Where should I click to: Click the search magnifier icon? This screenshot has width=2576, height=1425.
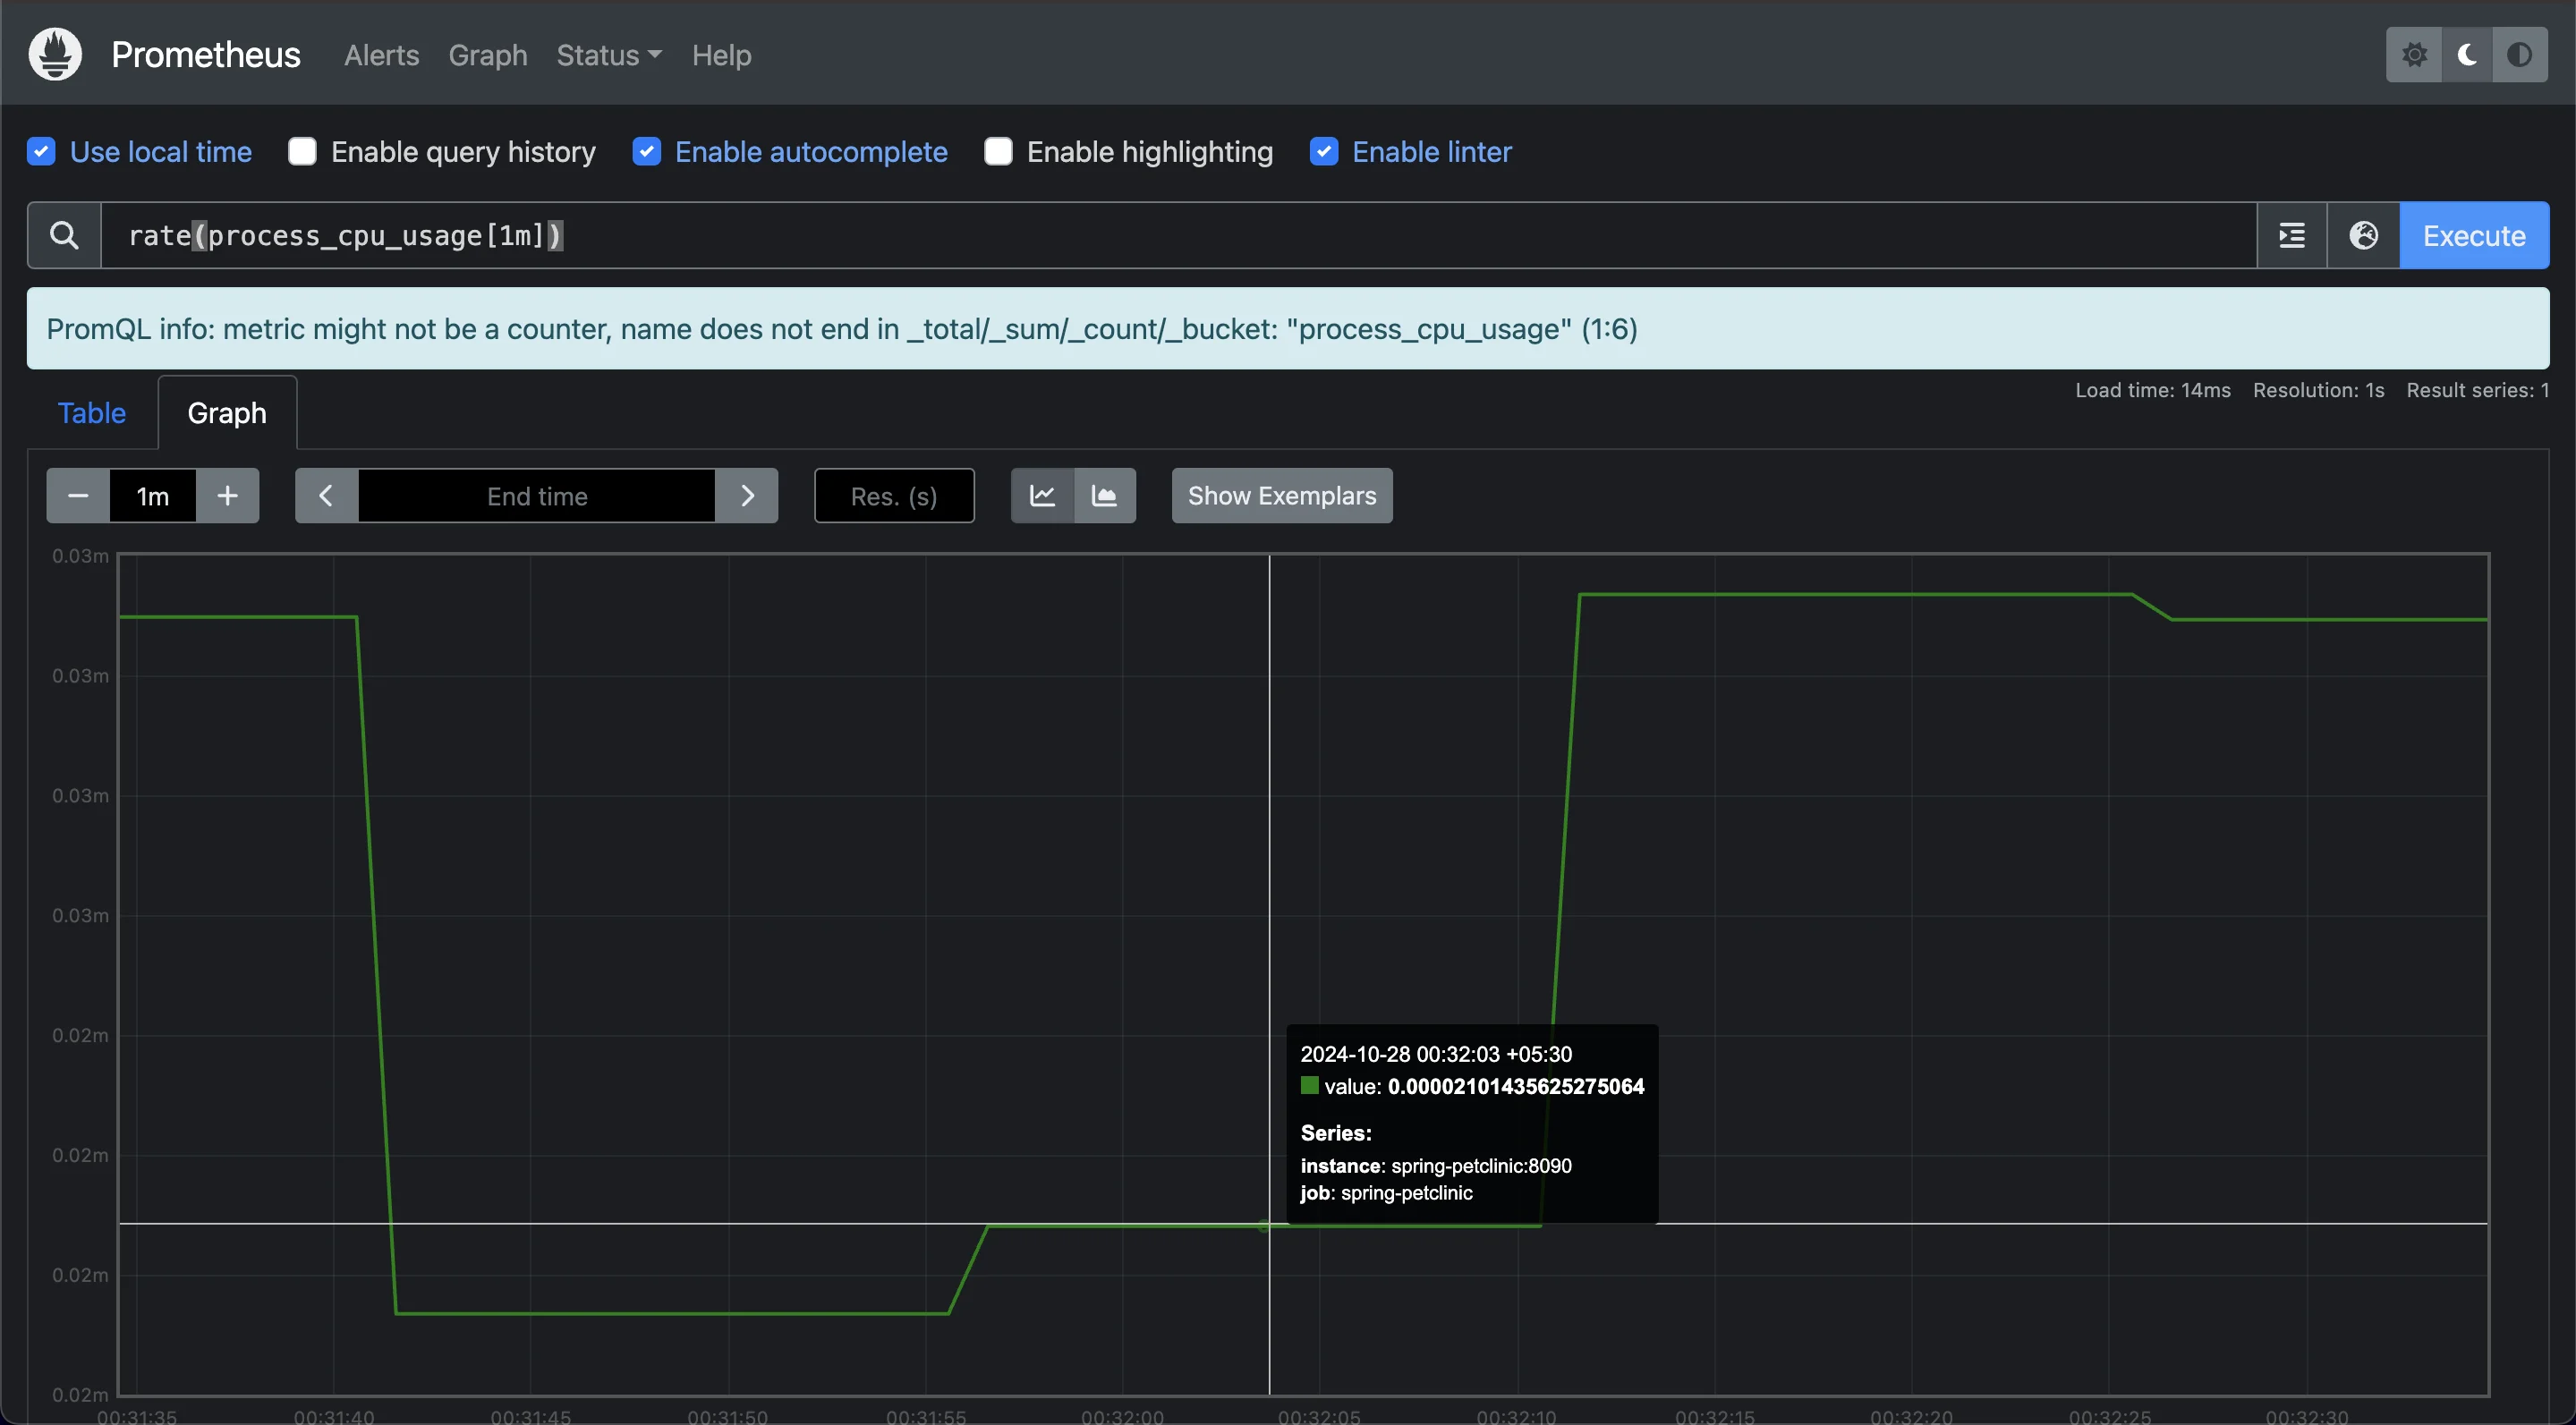click(x=64, y=236)
